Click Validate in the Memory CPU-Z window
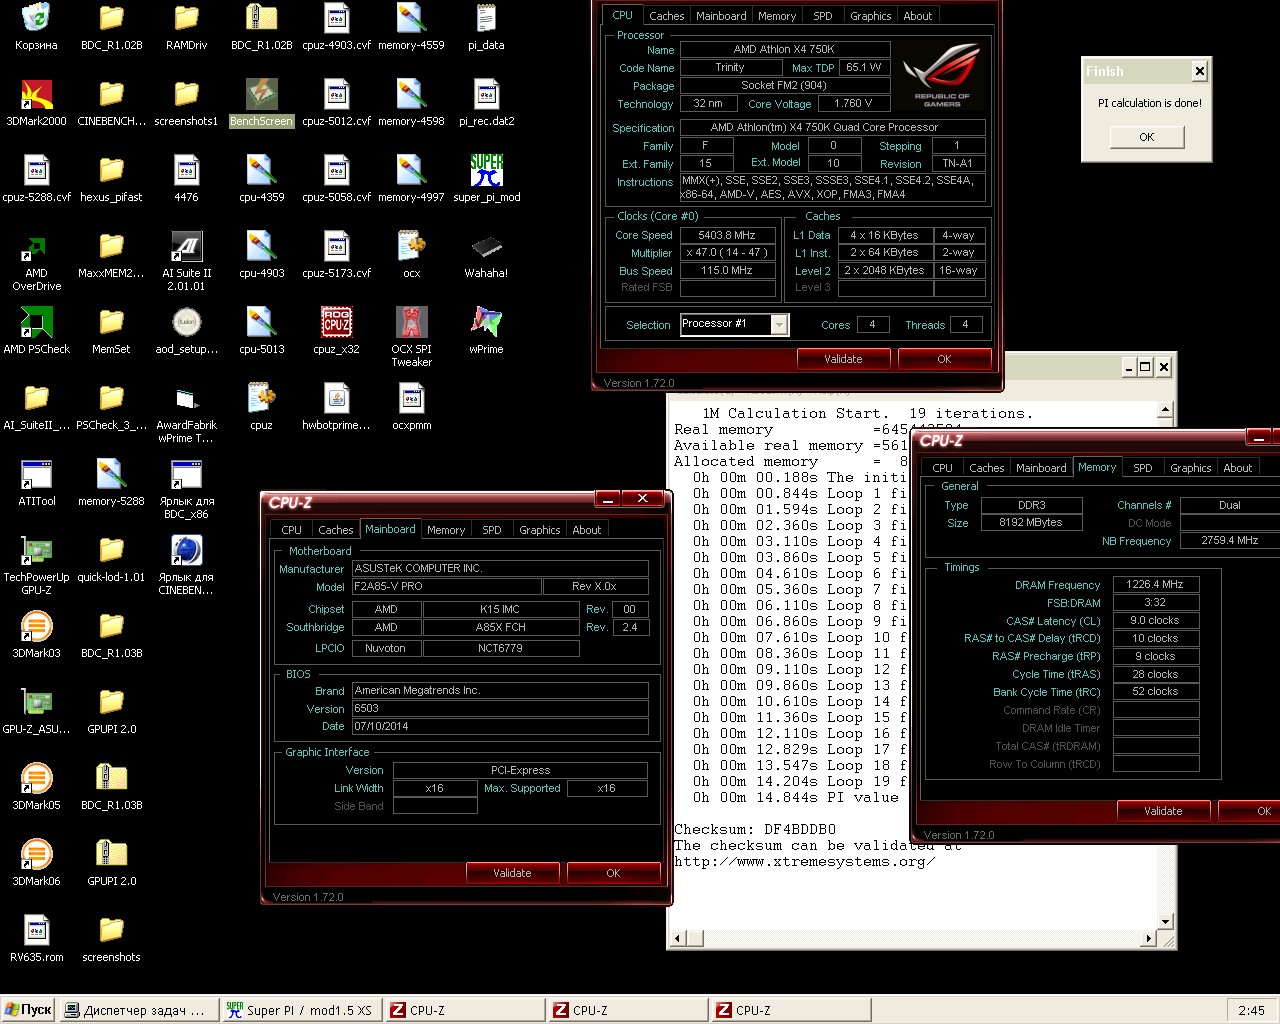This screenshot has height=1024, width=1280. coord(1163,811)
